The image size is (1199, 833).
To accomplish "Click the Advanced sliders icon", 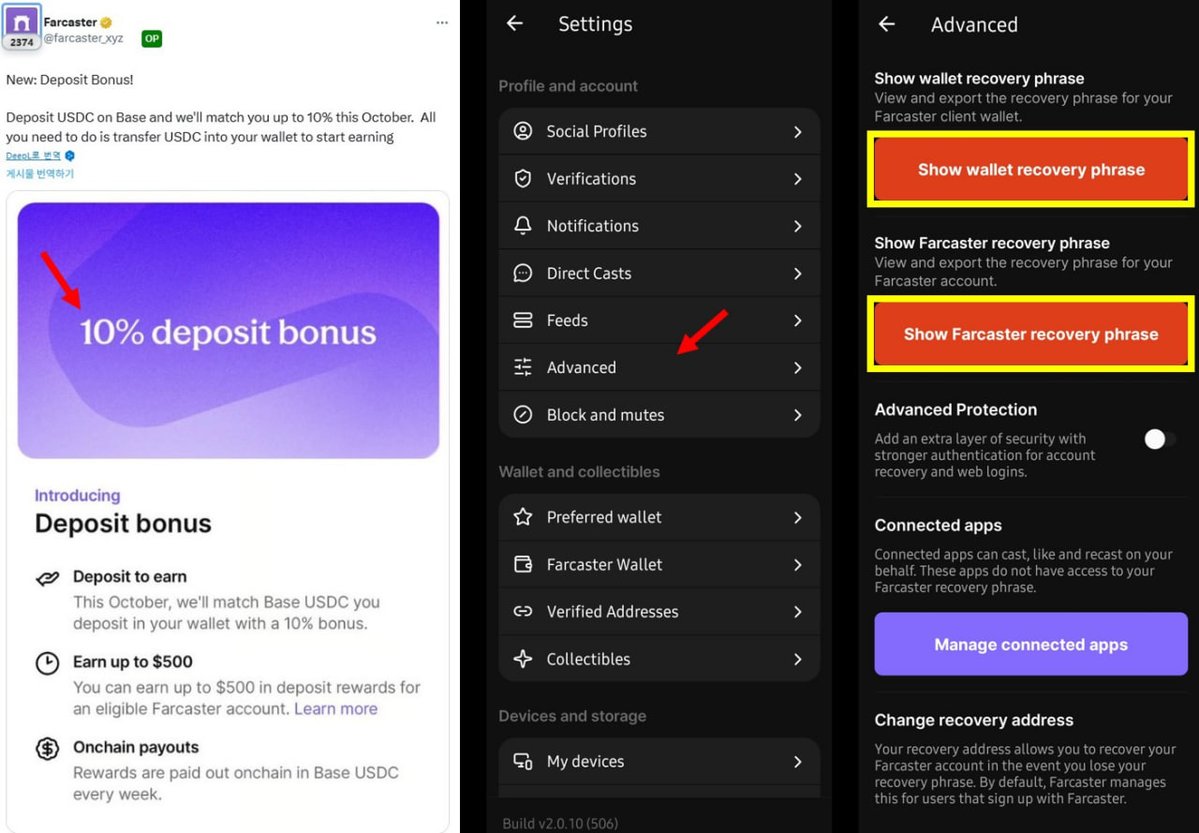I will pyautogui.click(x=523, y=367).
